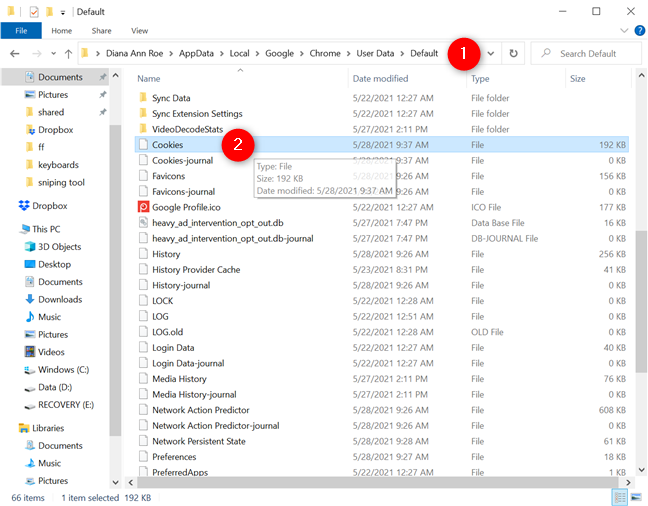Open the Recent locations dropdown arrow
This screenshot has height=506, width=648.
coord(52,53)
